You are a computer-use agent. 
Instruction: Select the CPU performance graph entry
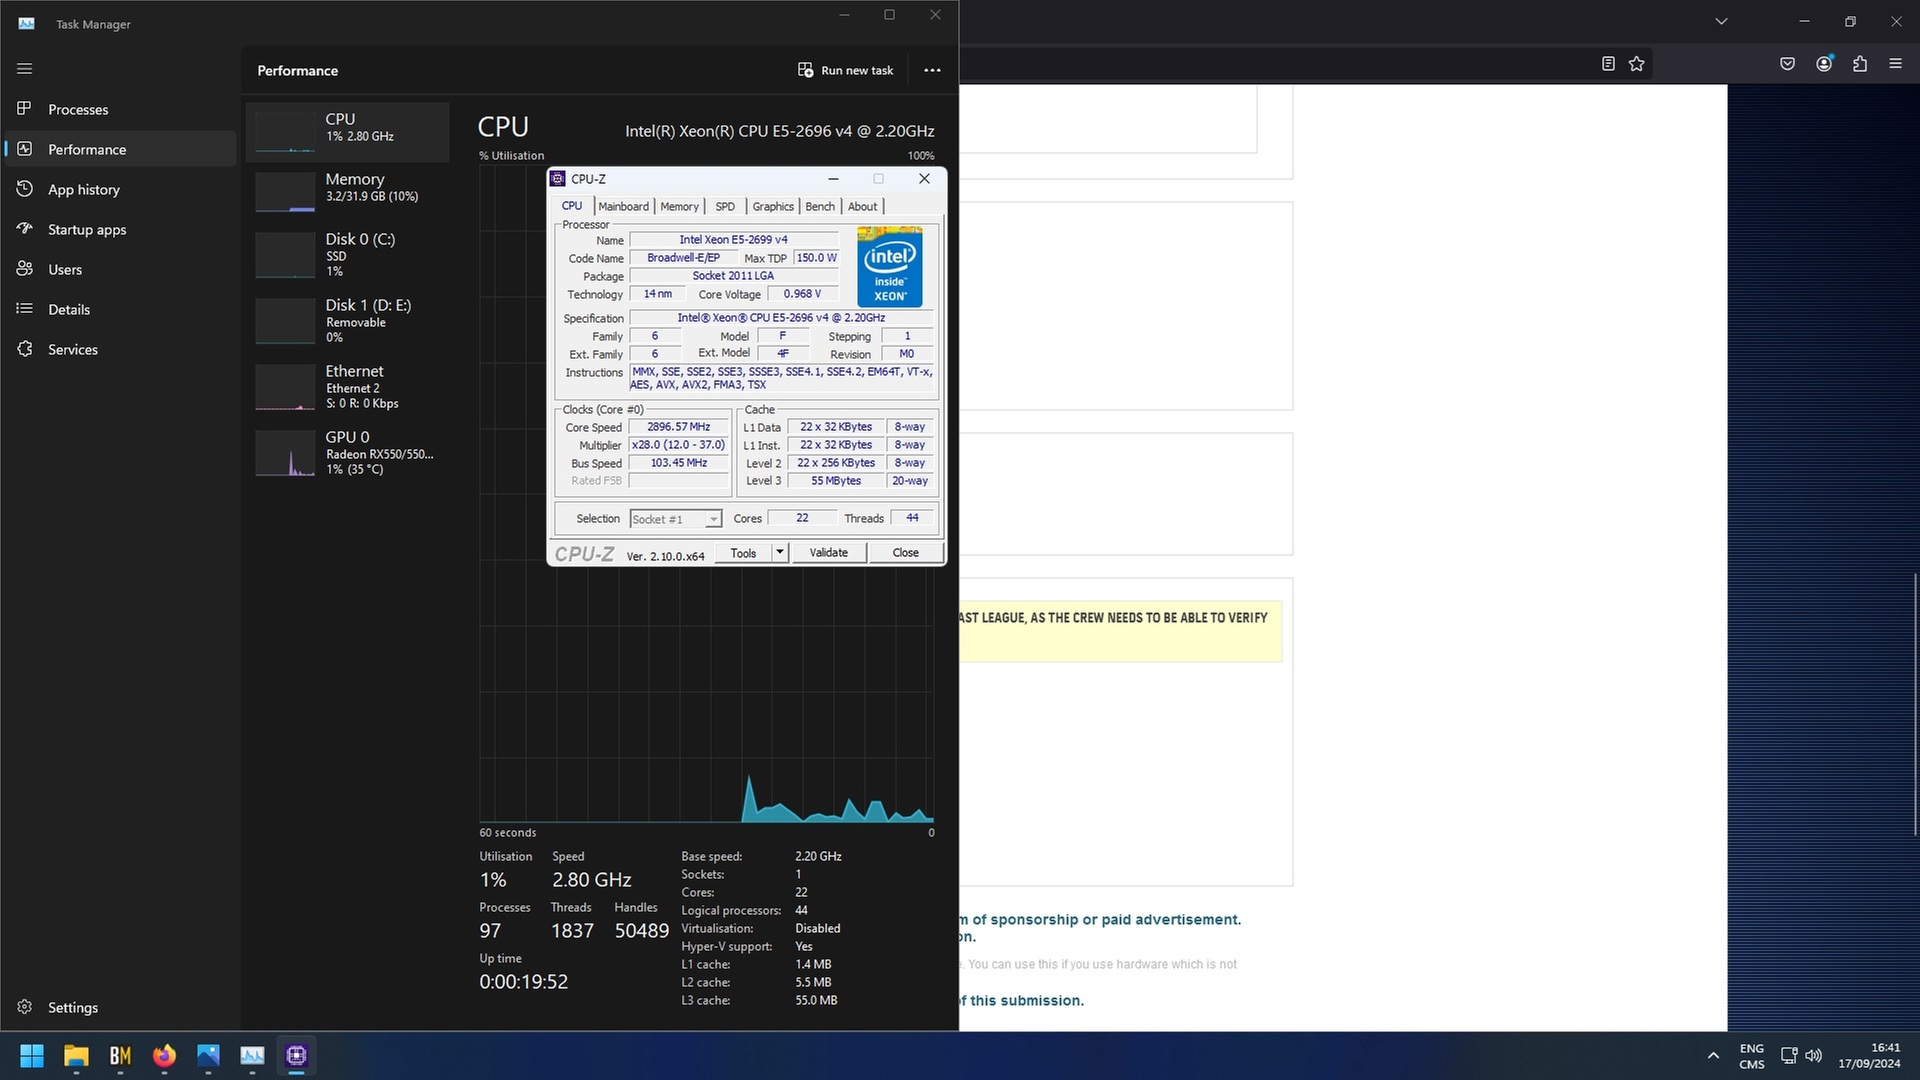point(348,131)
